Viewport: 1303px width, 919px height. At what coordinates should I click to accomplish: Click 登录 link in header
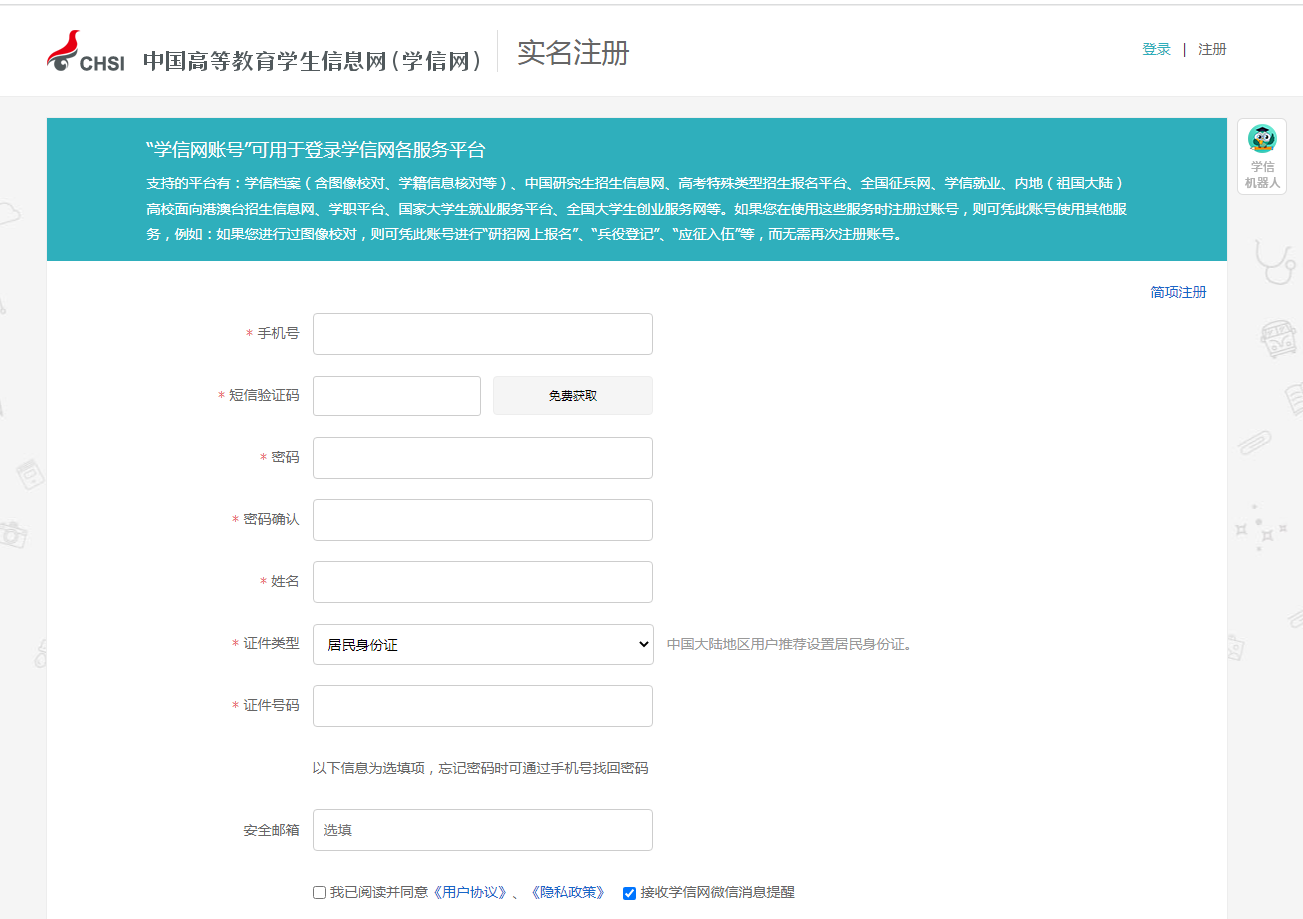point(1156,49)
